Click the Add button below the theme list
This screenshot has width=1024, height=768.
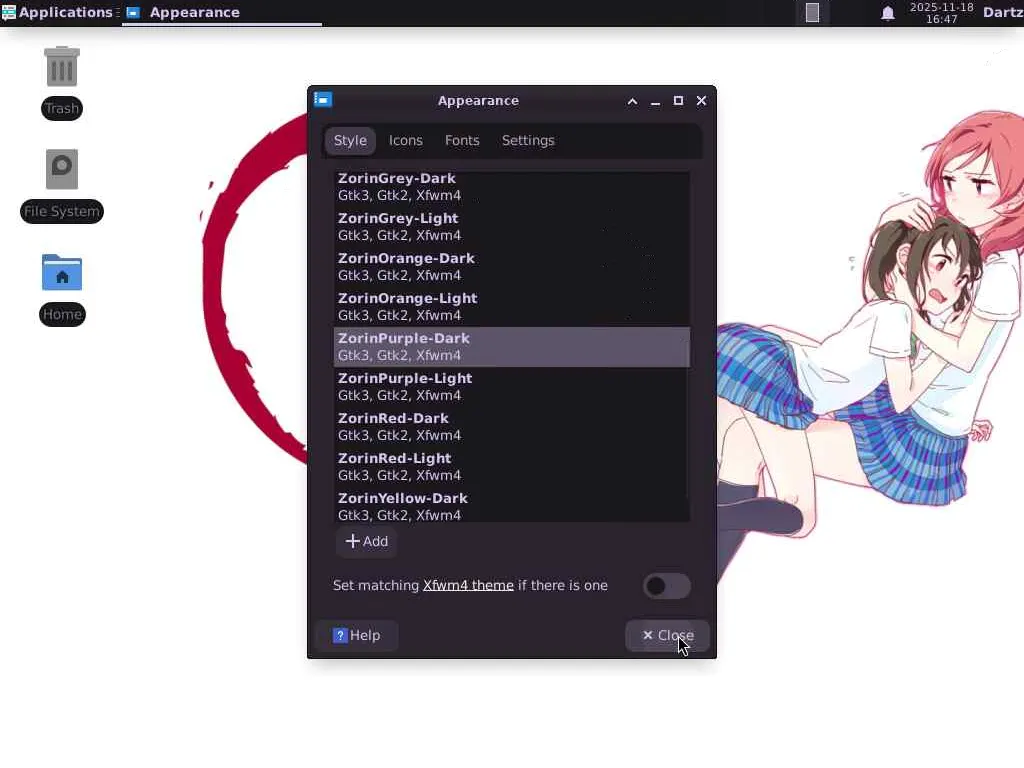(366, 541)
